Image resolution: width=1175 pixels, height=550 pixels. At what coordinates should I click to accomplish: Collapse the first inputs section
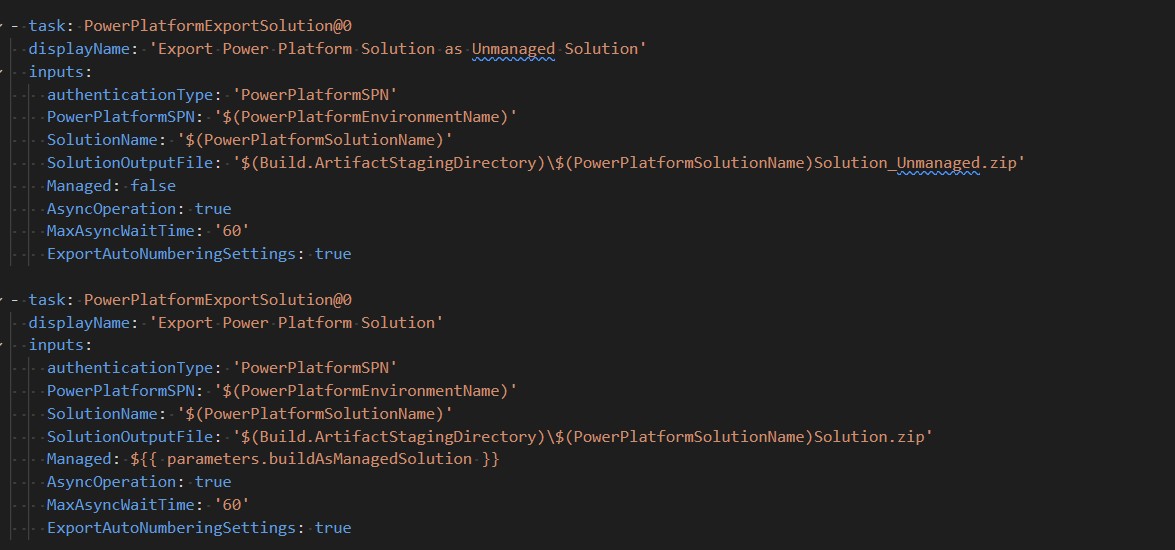pyautogui.click(x=3, y=72)
